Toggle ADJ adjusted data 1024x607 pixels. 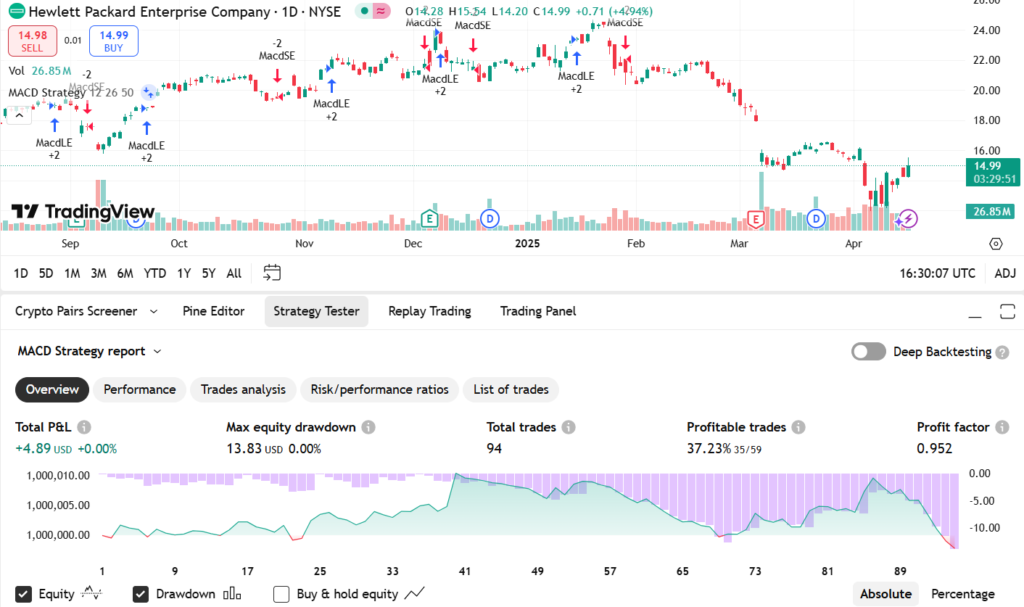point(1005,273)
